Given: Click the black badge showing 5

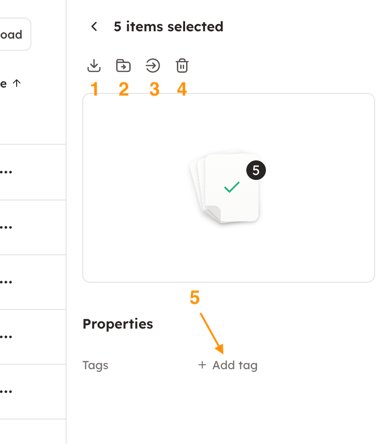Looking at the screenshot, I should [256, 170].
